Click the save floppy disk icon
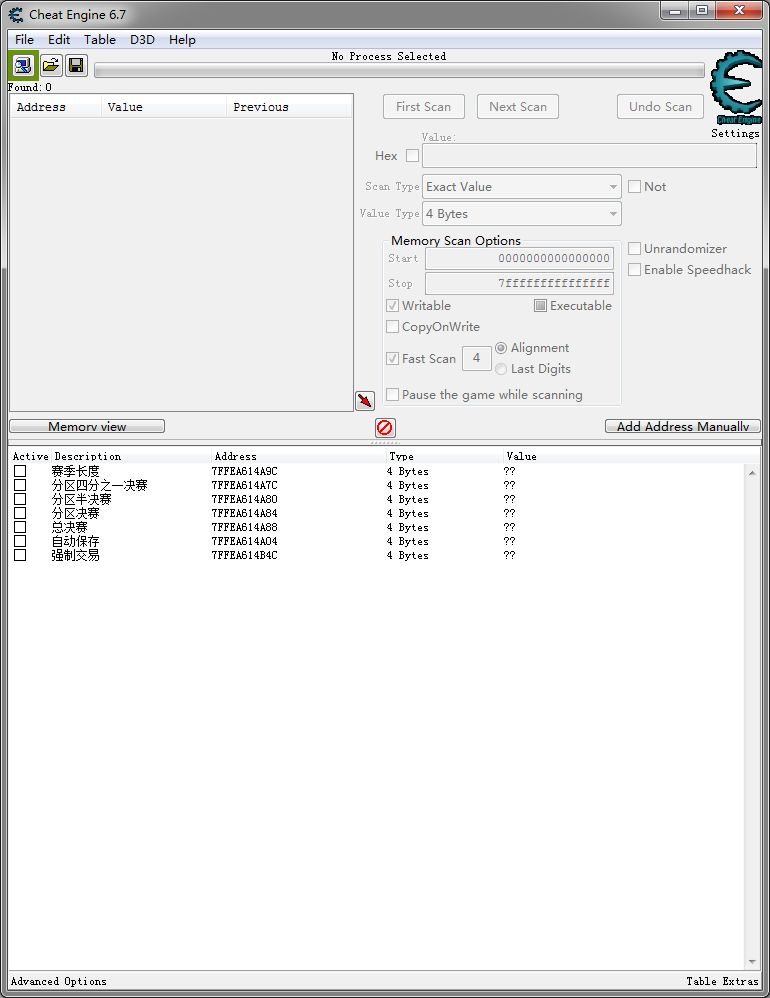Image resolution: width=770 pixels, height=998 pixels. tap(76, 65)
